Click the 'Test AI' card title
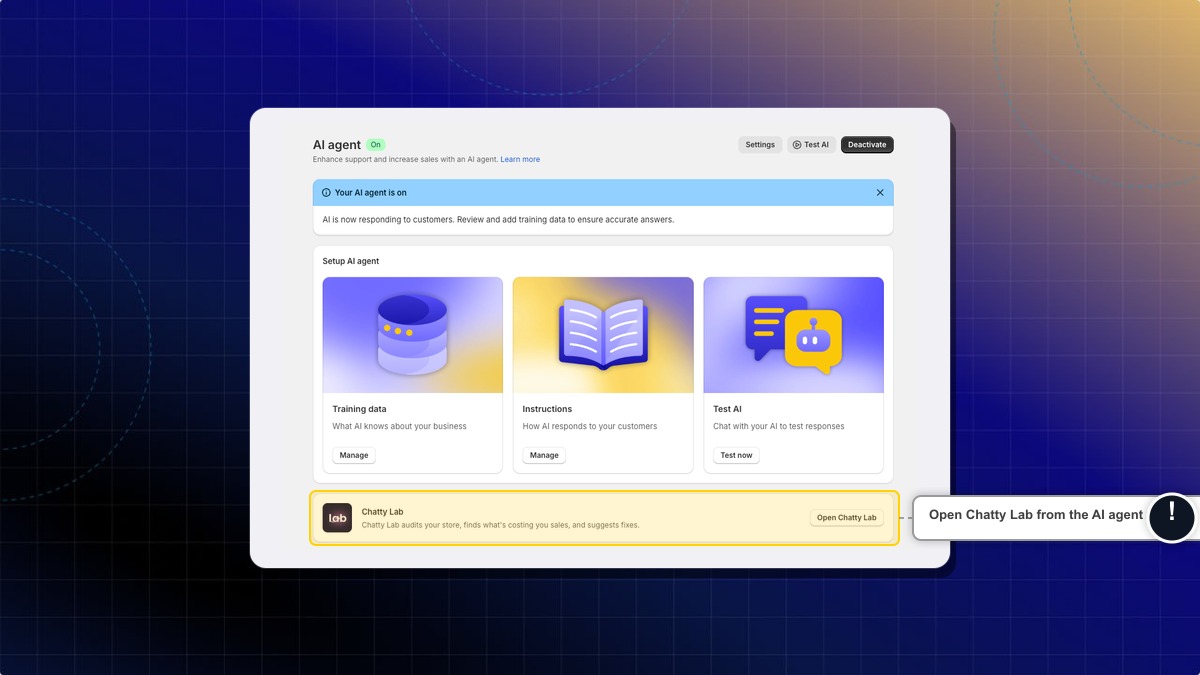This screenshot has height=675, width=1200. tap(727, 409)
